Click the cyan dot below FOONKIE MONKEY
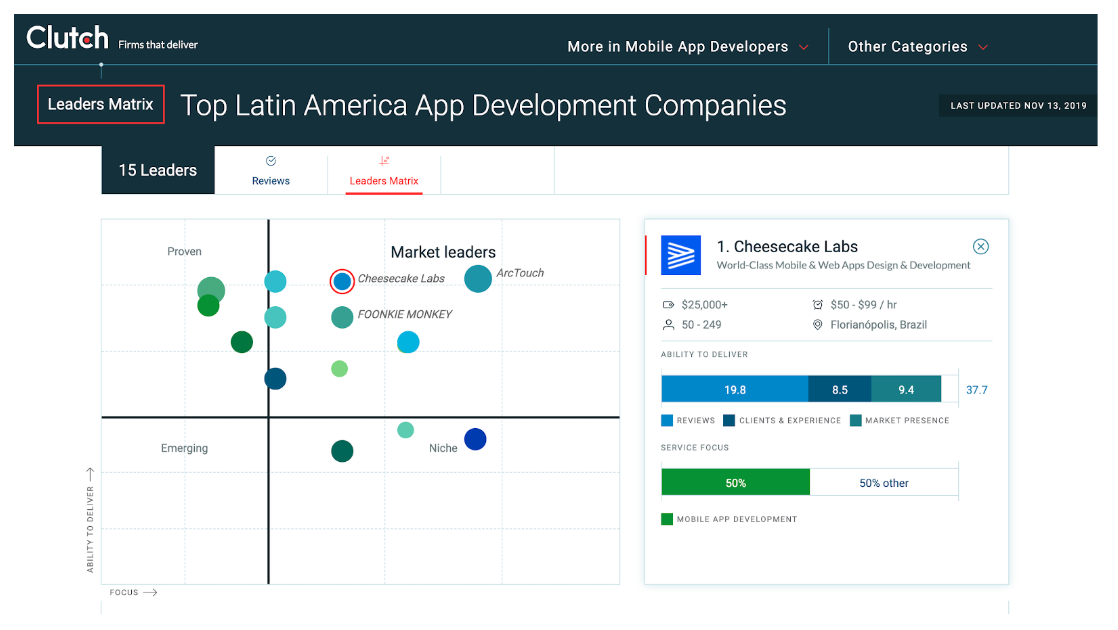This screenshot has height=630, width=1118. (408, 343)
